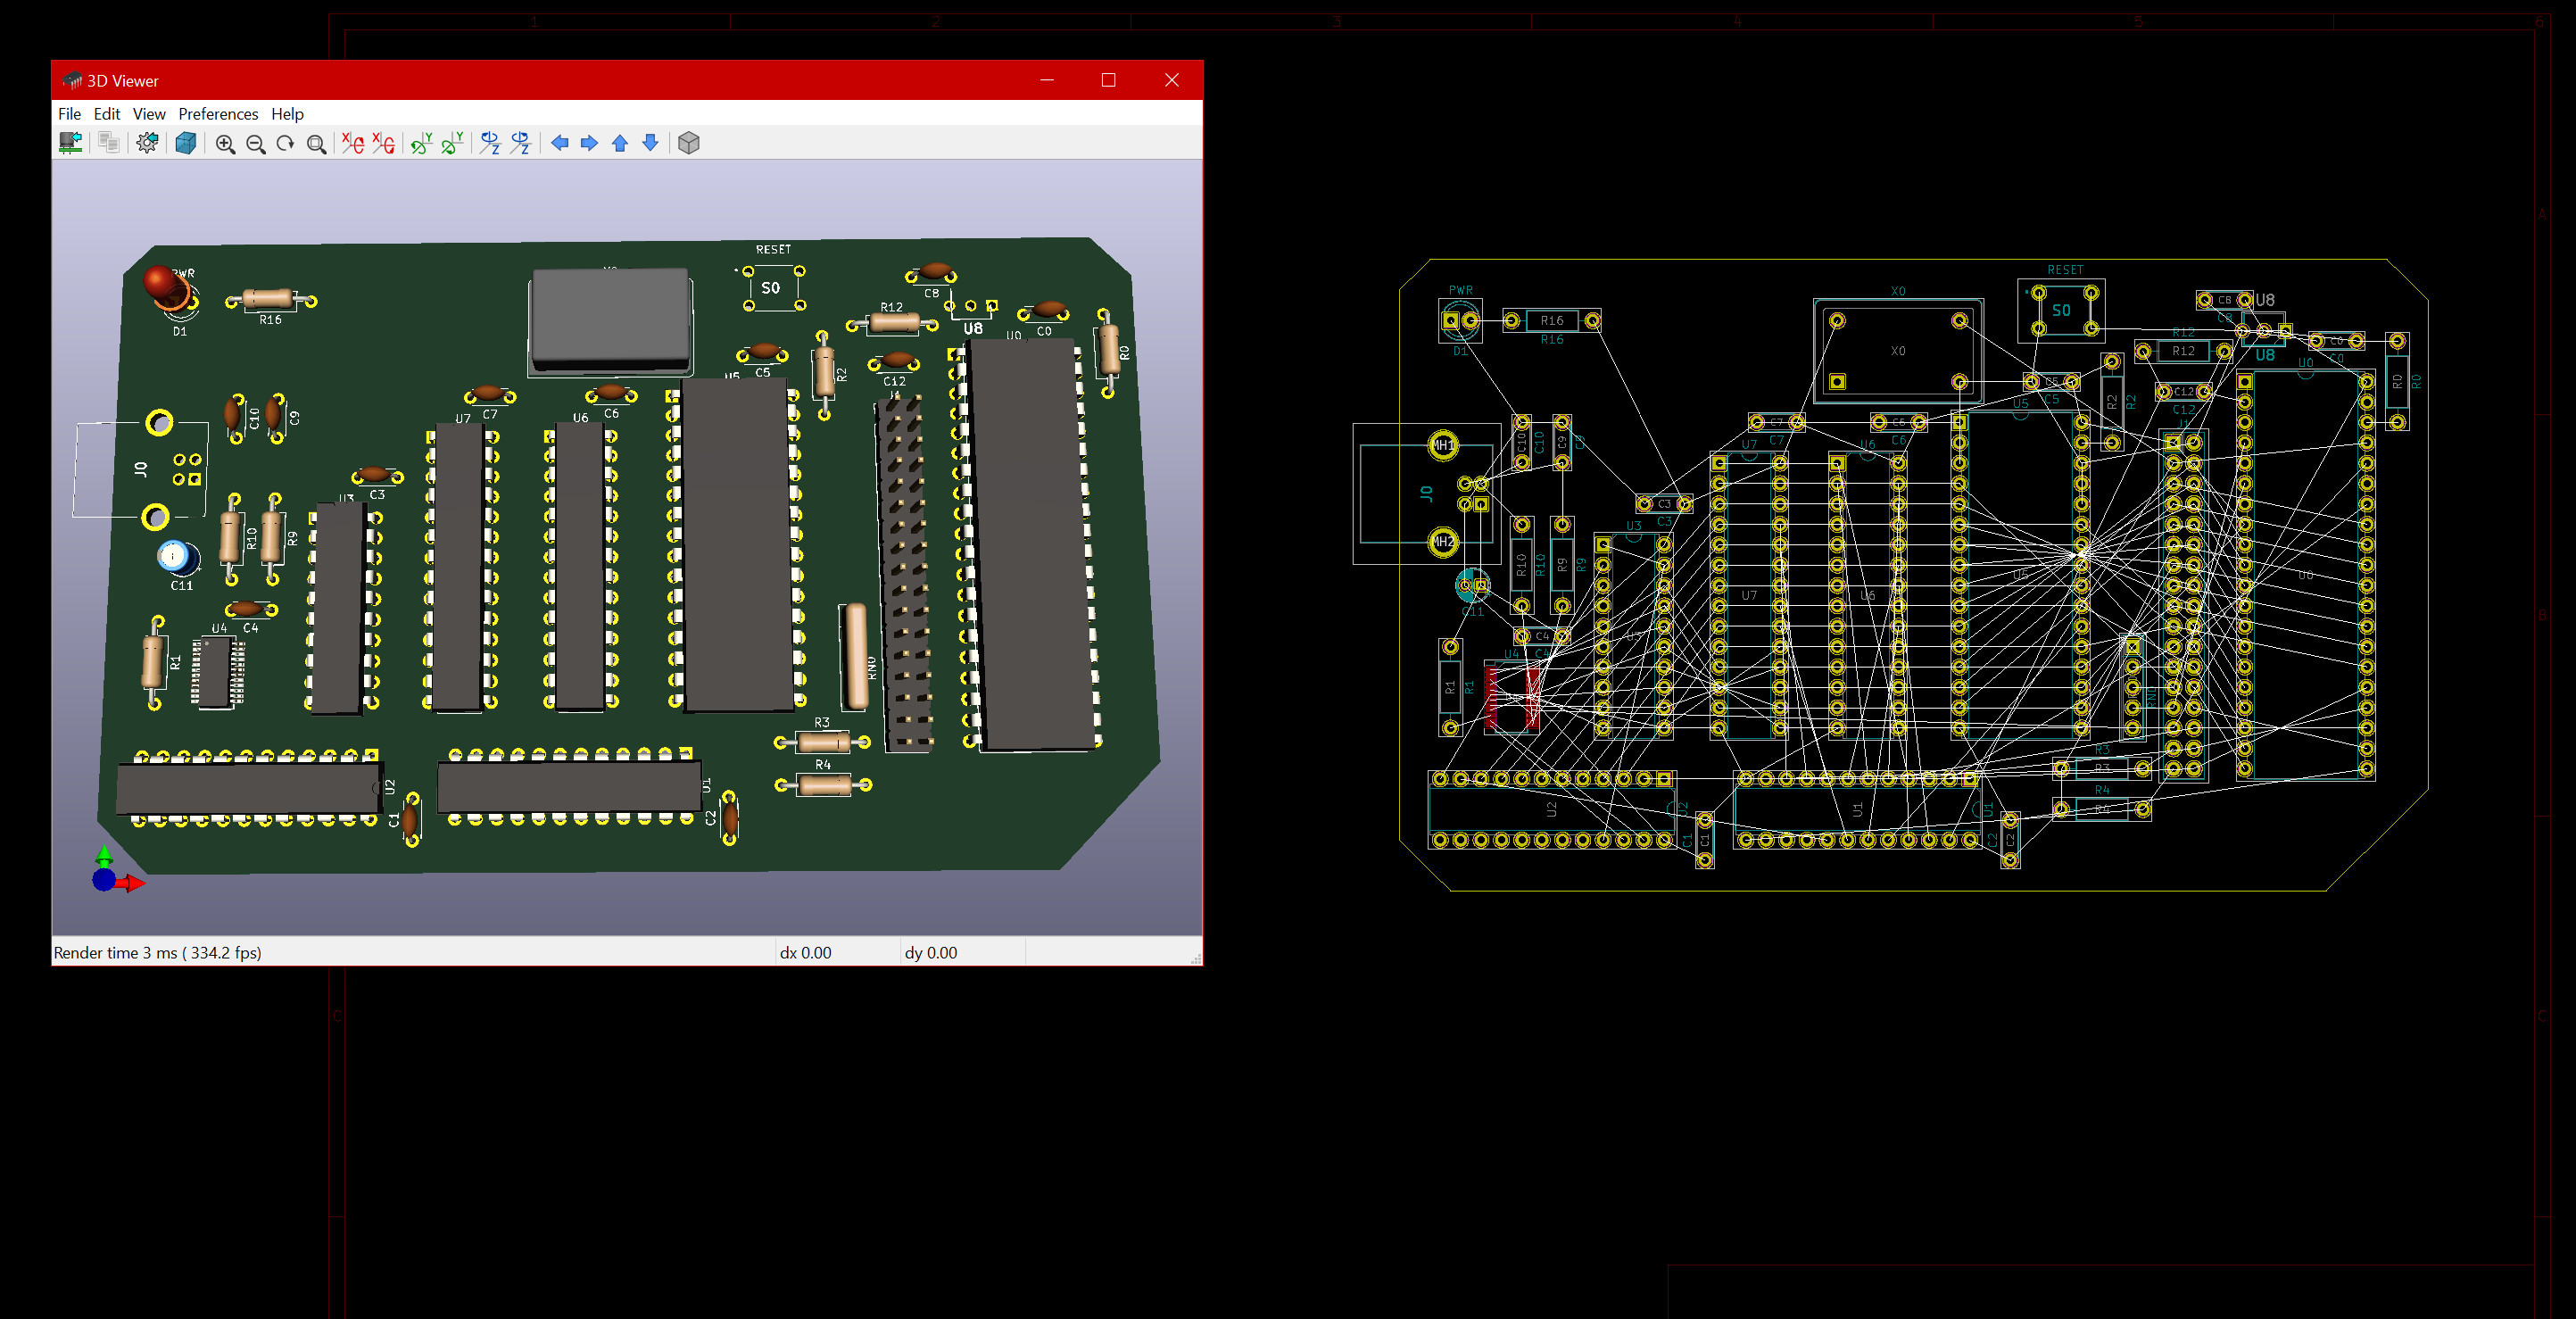This screenshot has height=1319, width=2576.
Task: Move board left with left arrow
Action: [560, 143]
